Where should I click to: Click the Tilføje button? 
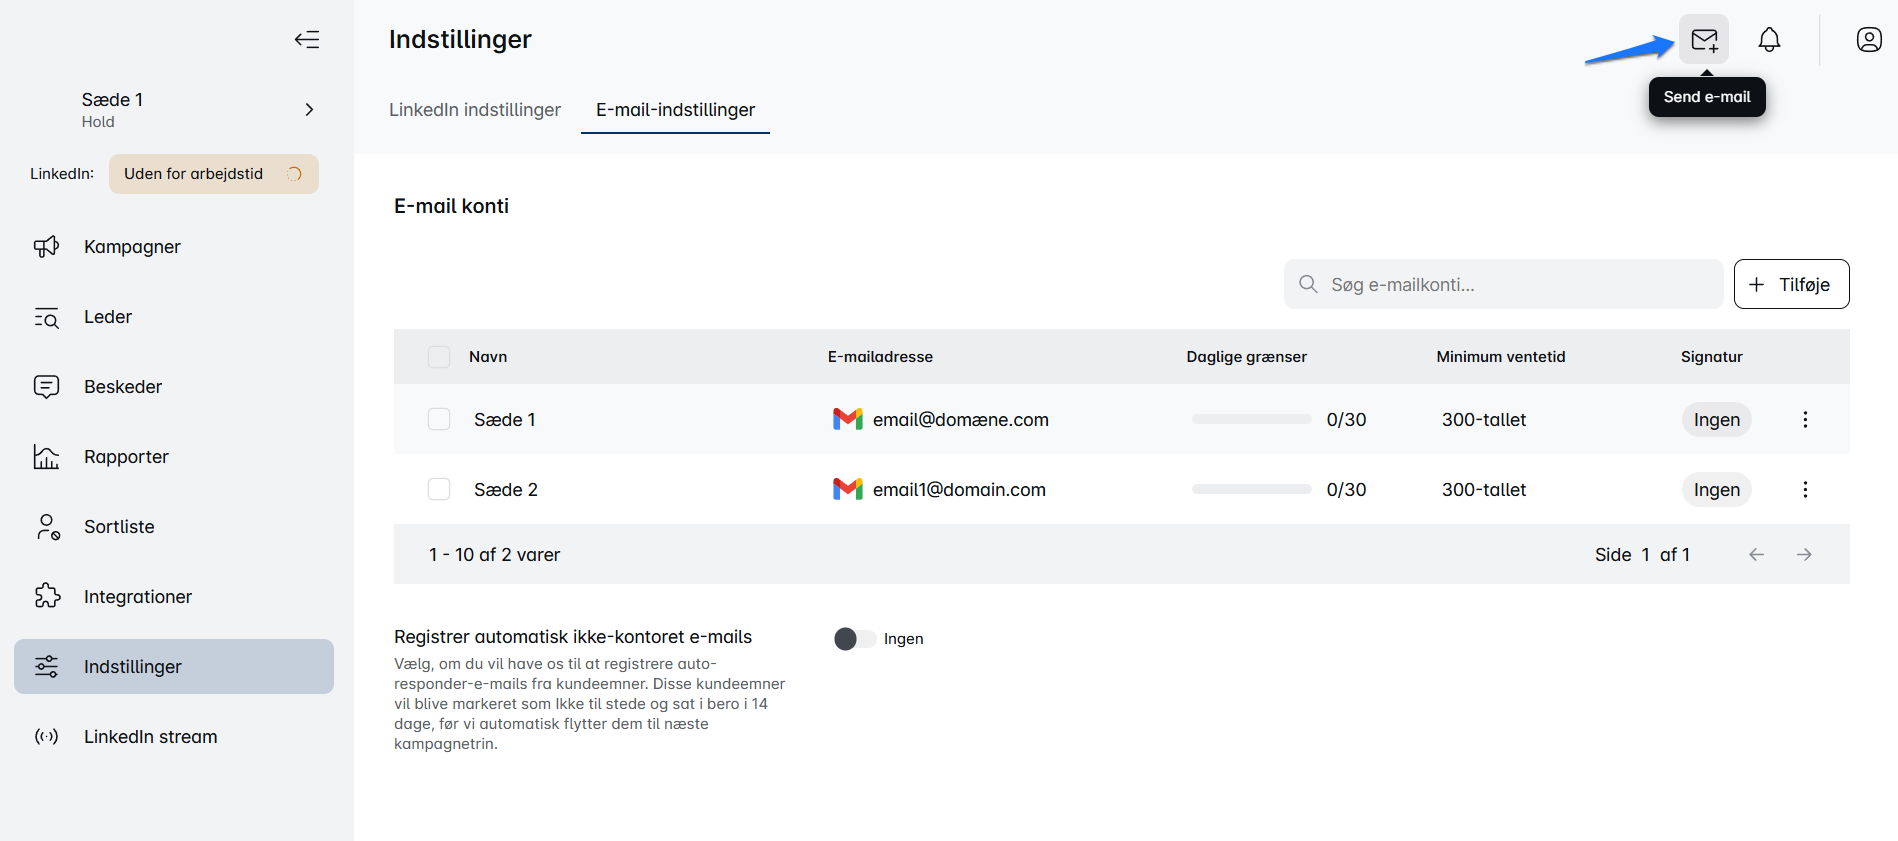1791,285
